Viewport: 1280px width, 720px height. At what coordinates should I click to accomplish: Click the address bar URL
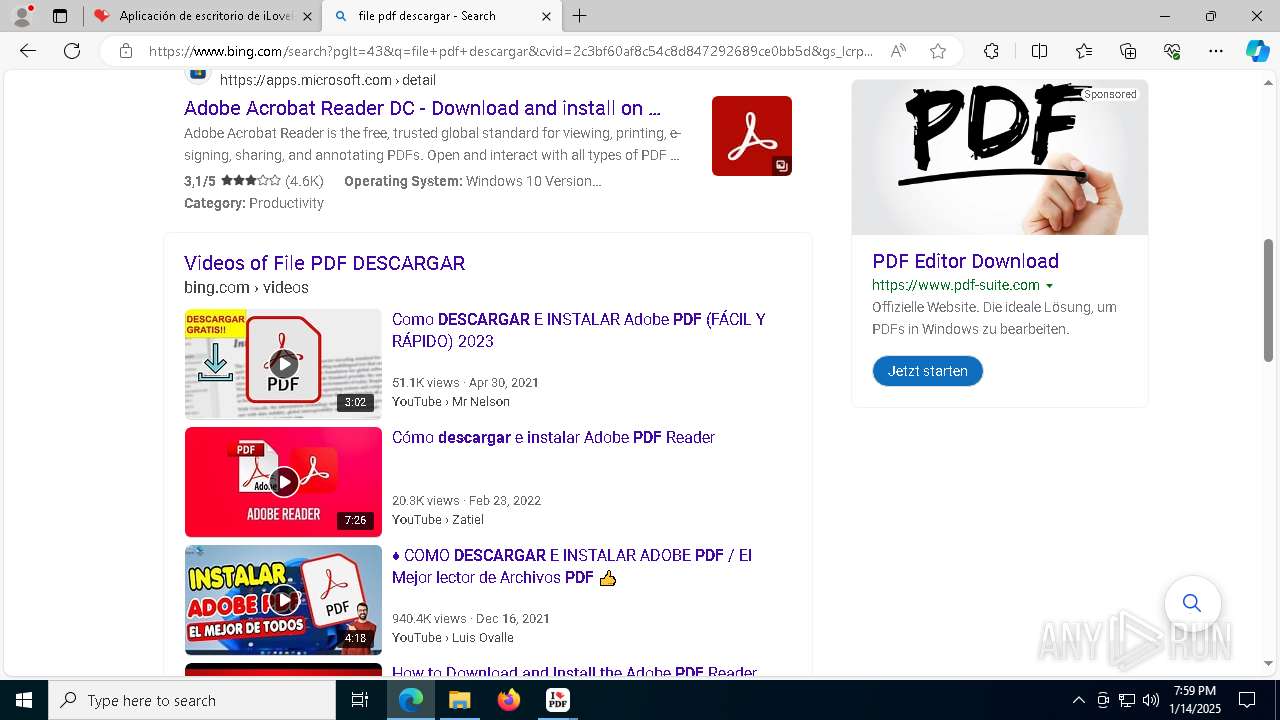[510, 51]
